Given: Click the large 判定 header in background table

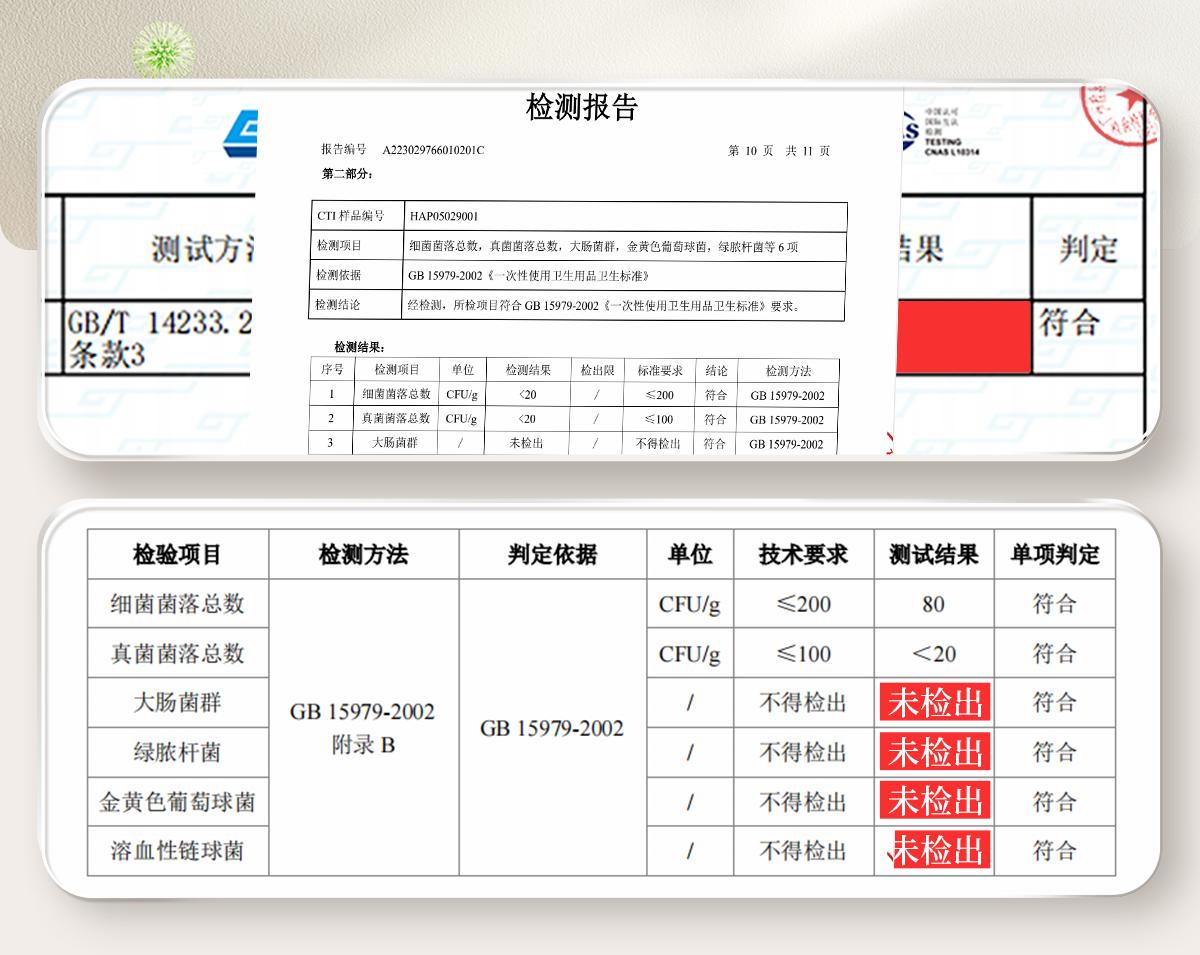Looking at the screenshot, I should 1088,248.
